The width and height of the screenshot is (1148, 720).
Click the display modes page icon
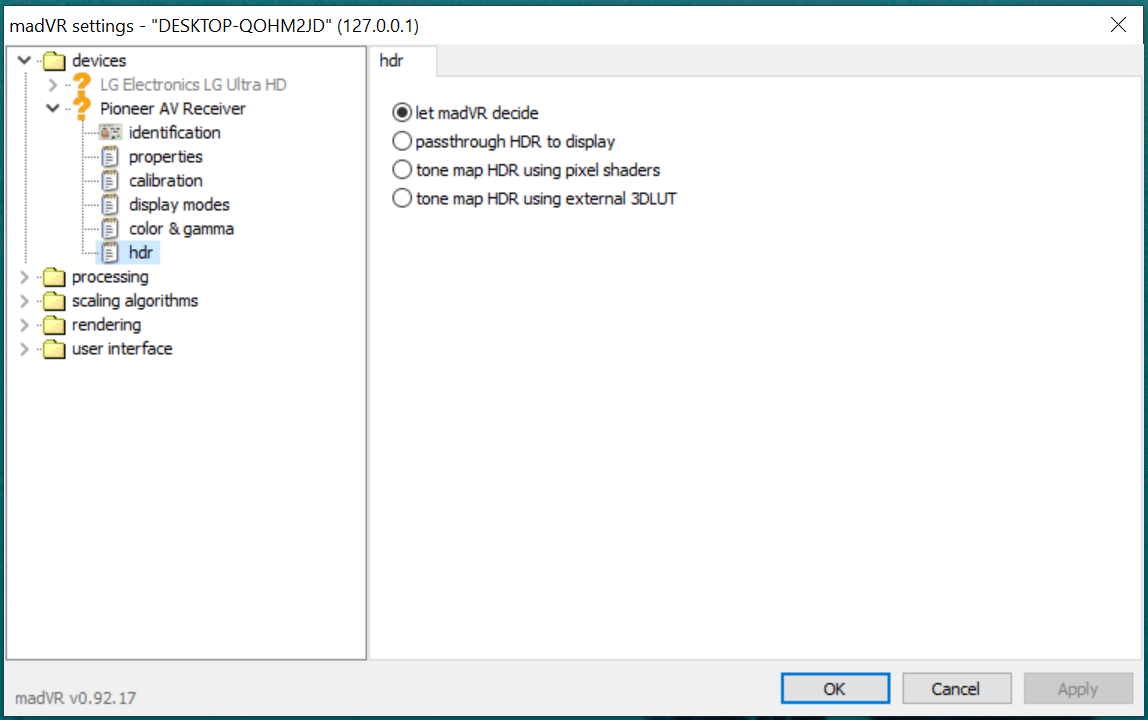tap(109, 204)
